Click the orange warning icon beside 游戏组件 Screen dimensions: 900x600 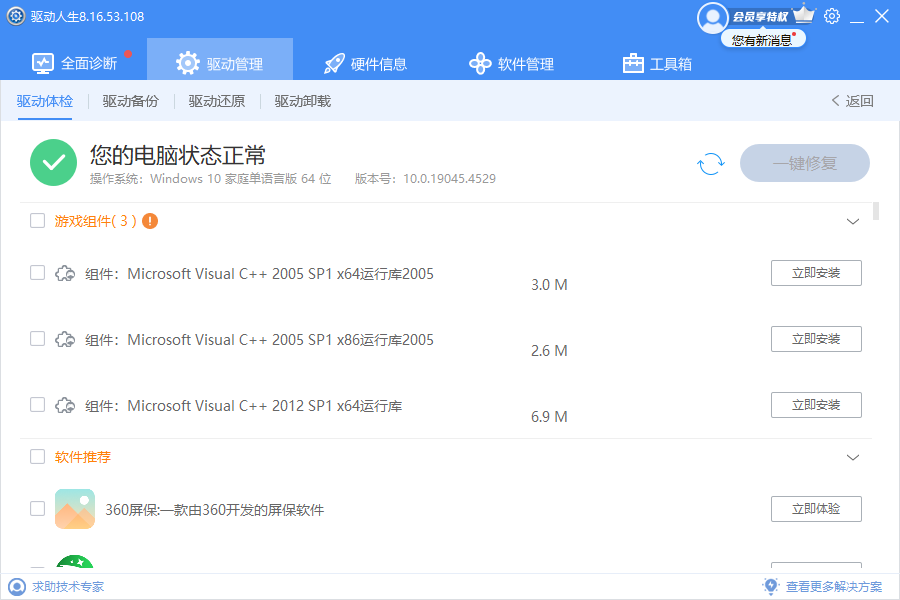(x=150, y=221)
